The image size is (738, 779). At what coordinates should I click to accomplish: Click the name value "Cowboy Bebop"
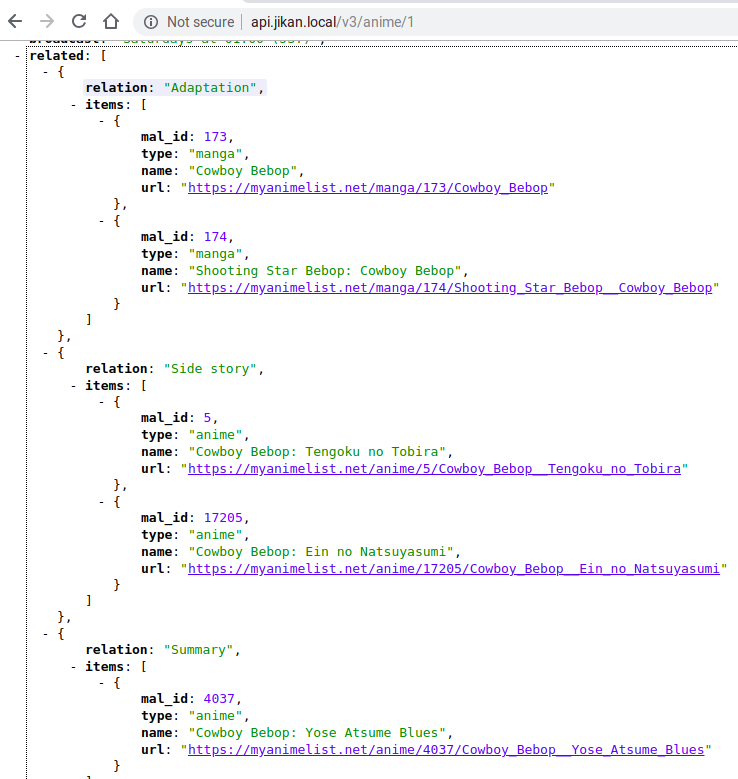[x=243, y=171]
